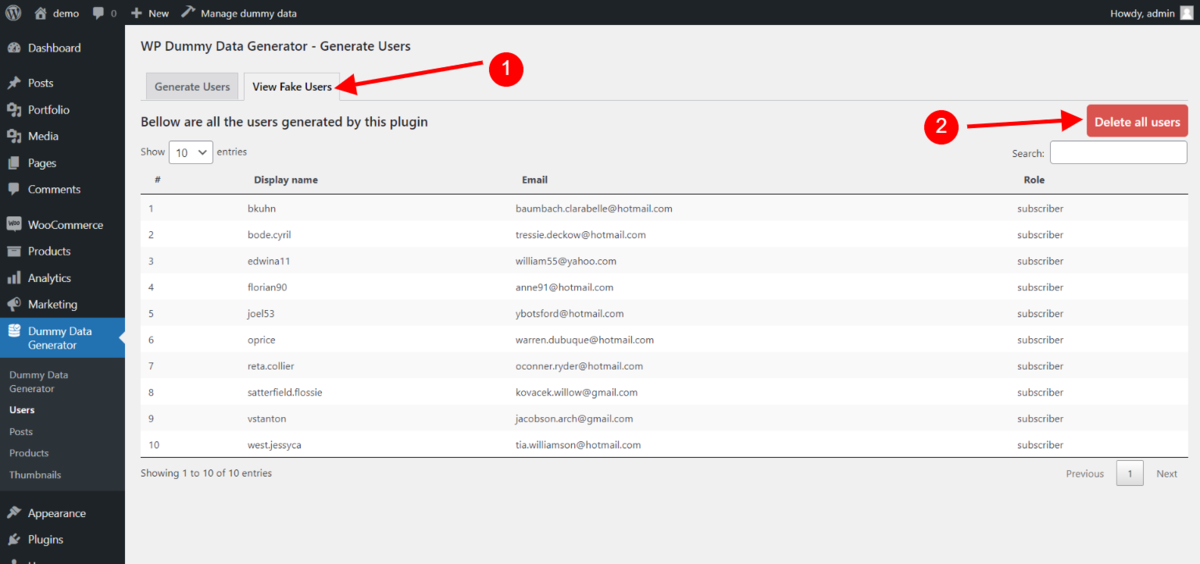Open the demo site home icon
This screenshot has width=1200, height=564.
pos(40,13)
